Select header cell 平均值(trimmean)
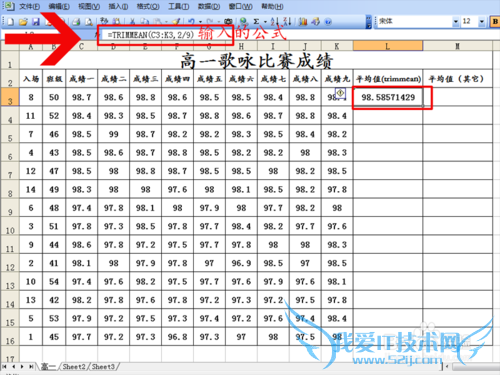Screen dimensions: 500x375 pyautogui.click(x=388, y=79)
